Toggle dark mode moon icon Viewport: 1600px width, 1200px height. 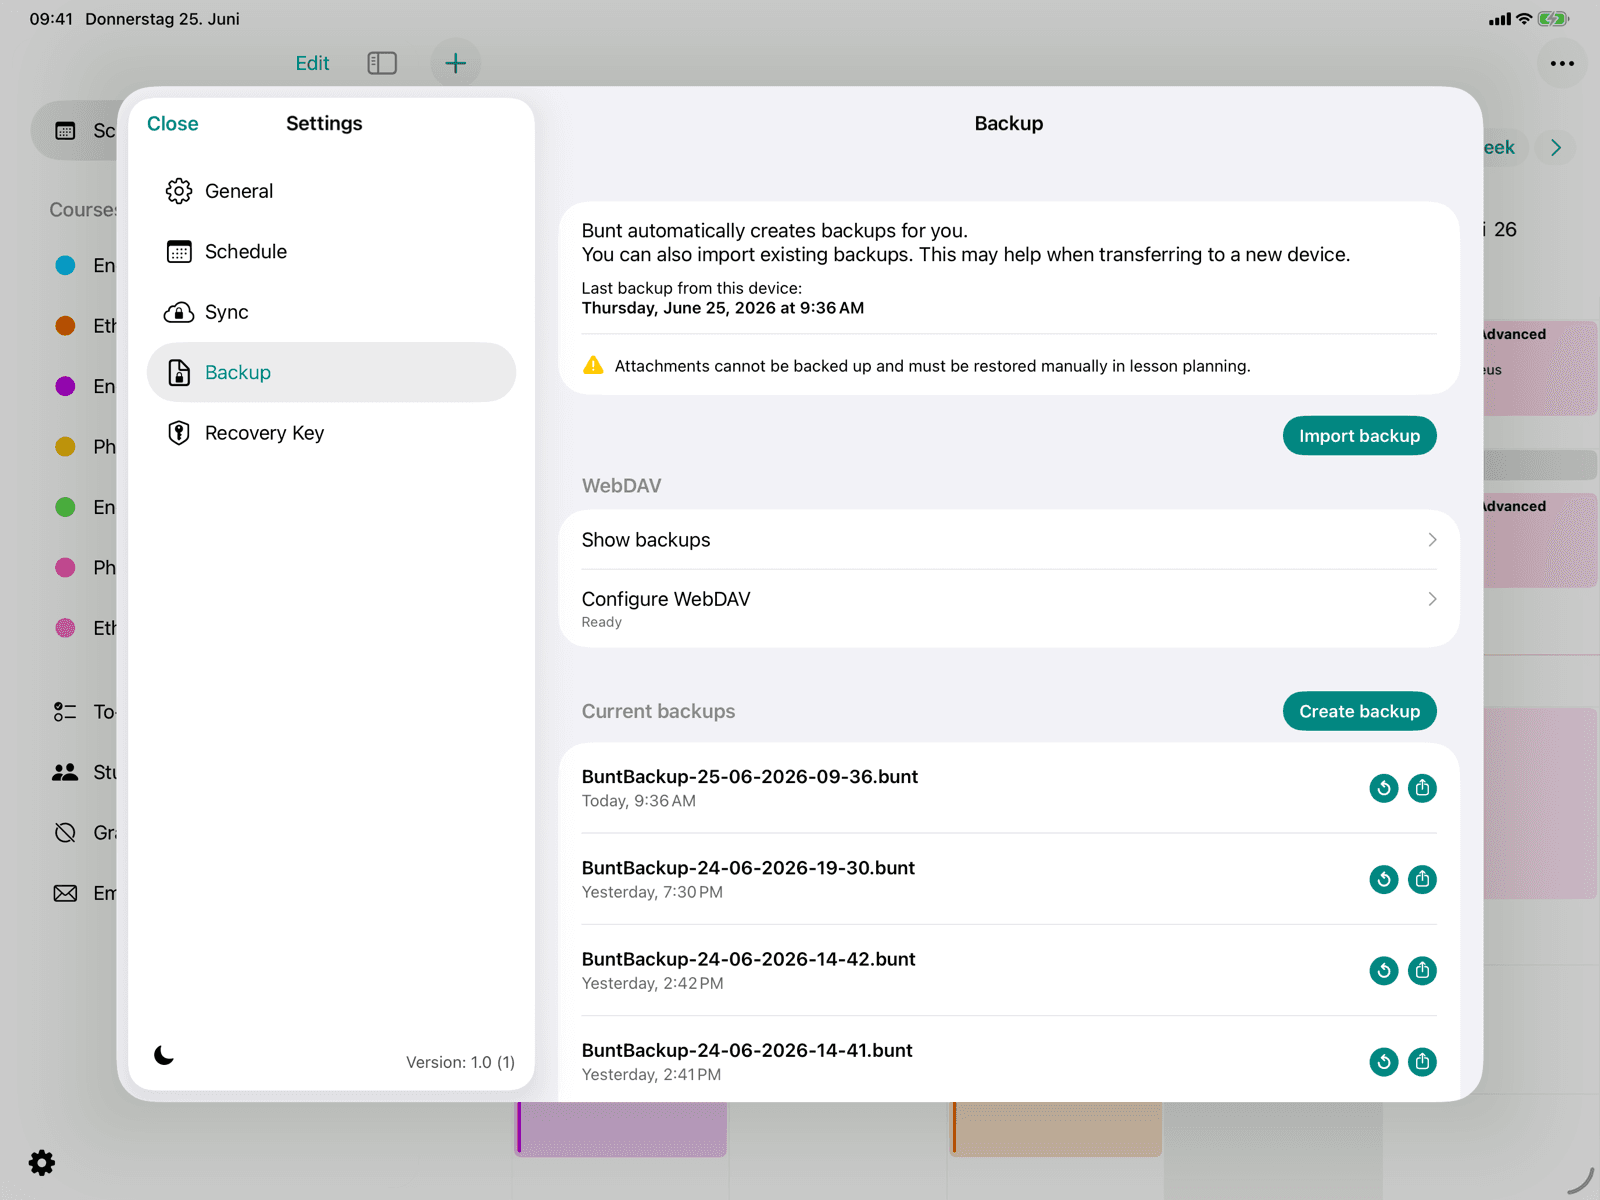pos(164,1055)
